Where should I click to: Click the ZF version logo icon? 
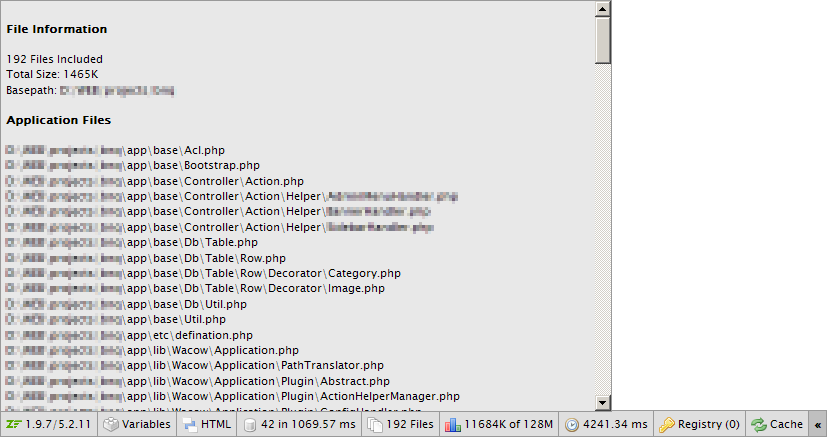(x=13, y=424)
